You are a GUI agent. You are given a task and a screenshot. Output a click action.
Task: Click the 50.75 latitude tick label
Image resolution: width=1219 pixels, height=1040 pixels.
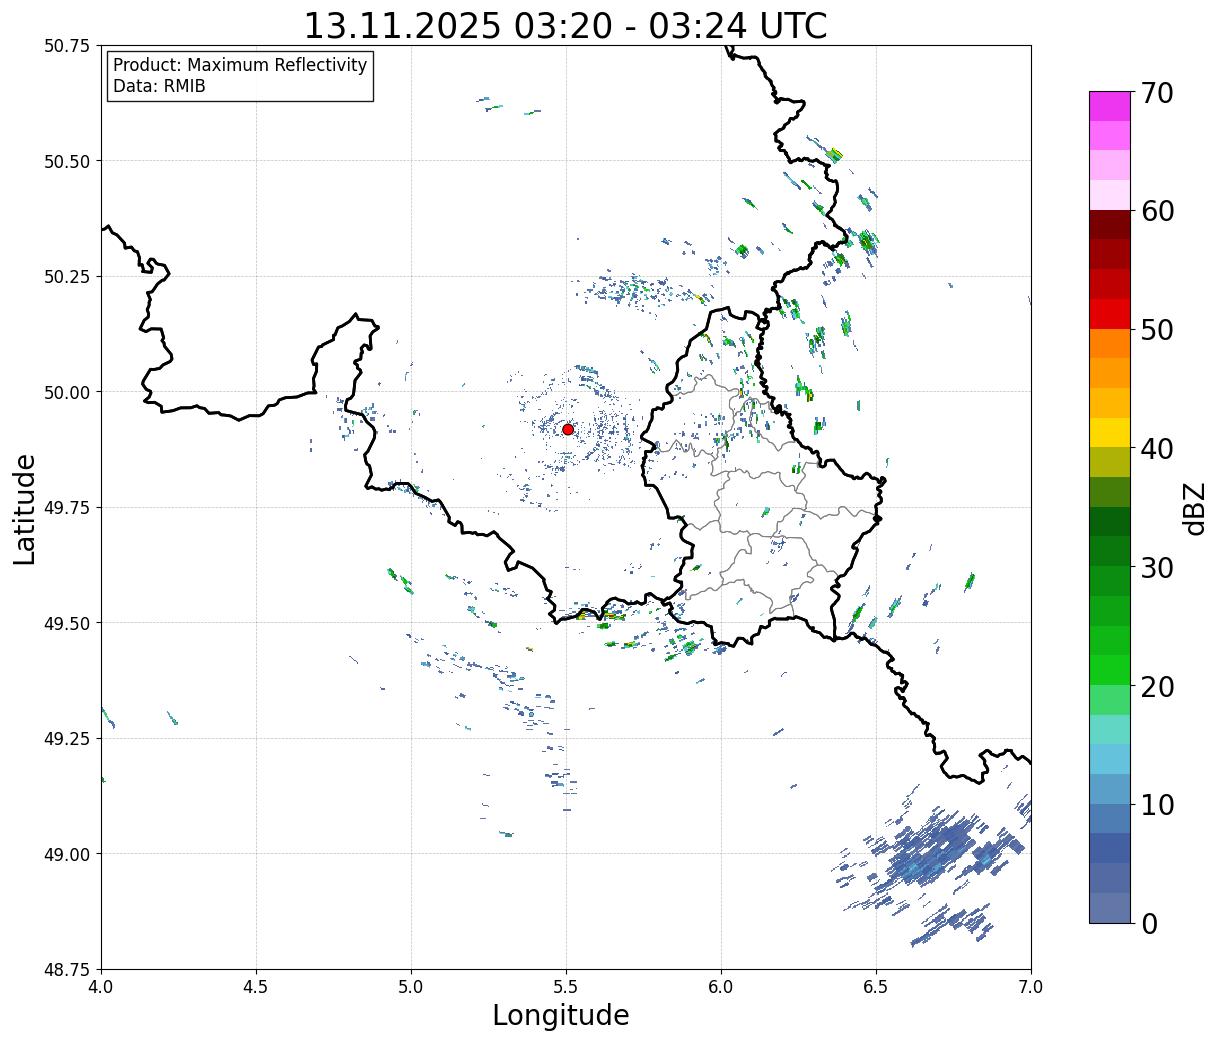point(66,46)
